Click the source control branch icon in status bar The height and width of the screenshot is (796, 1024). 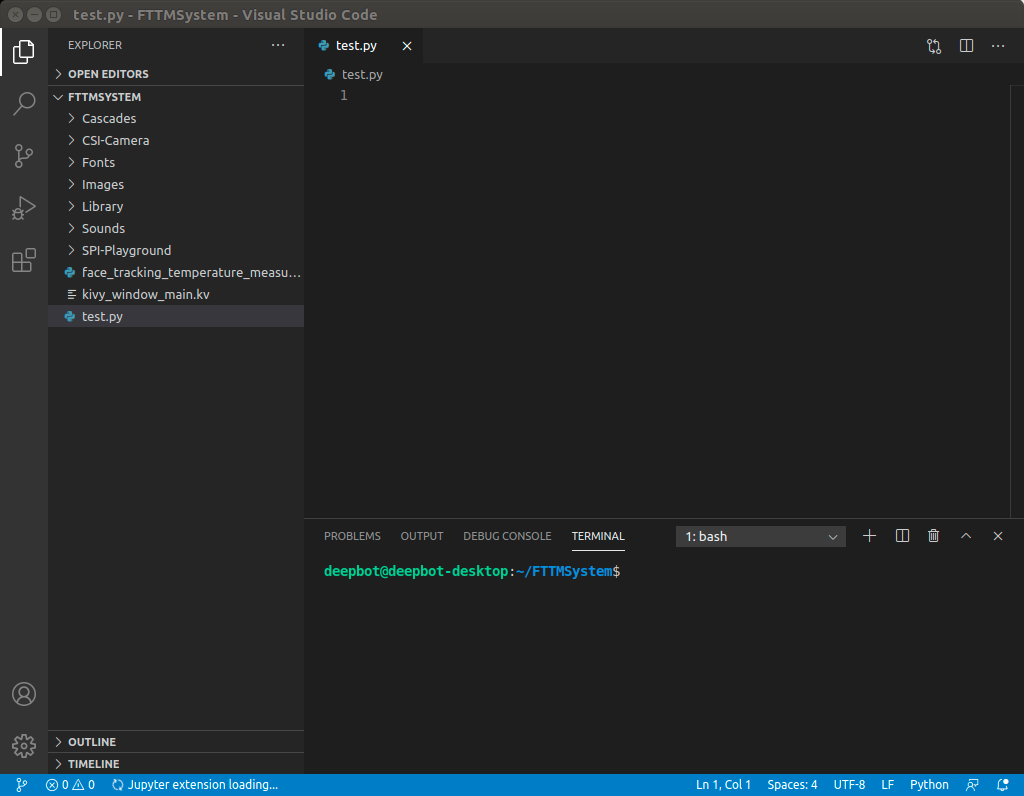point(21,785)
